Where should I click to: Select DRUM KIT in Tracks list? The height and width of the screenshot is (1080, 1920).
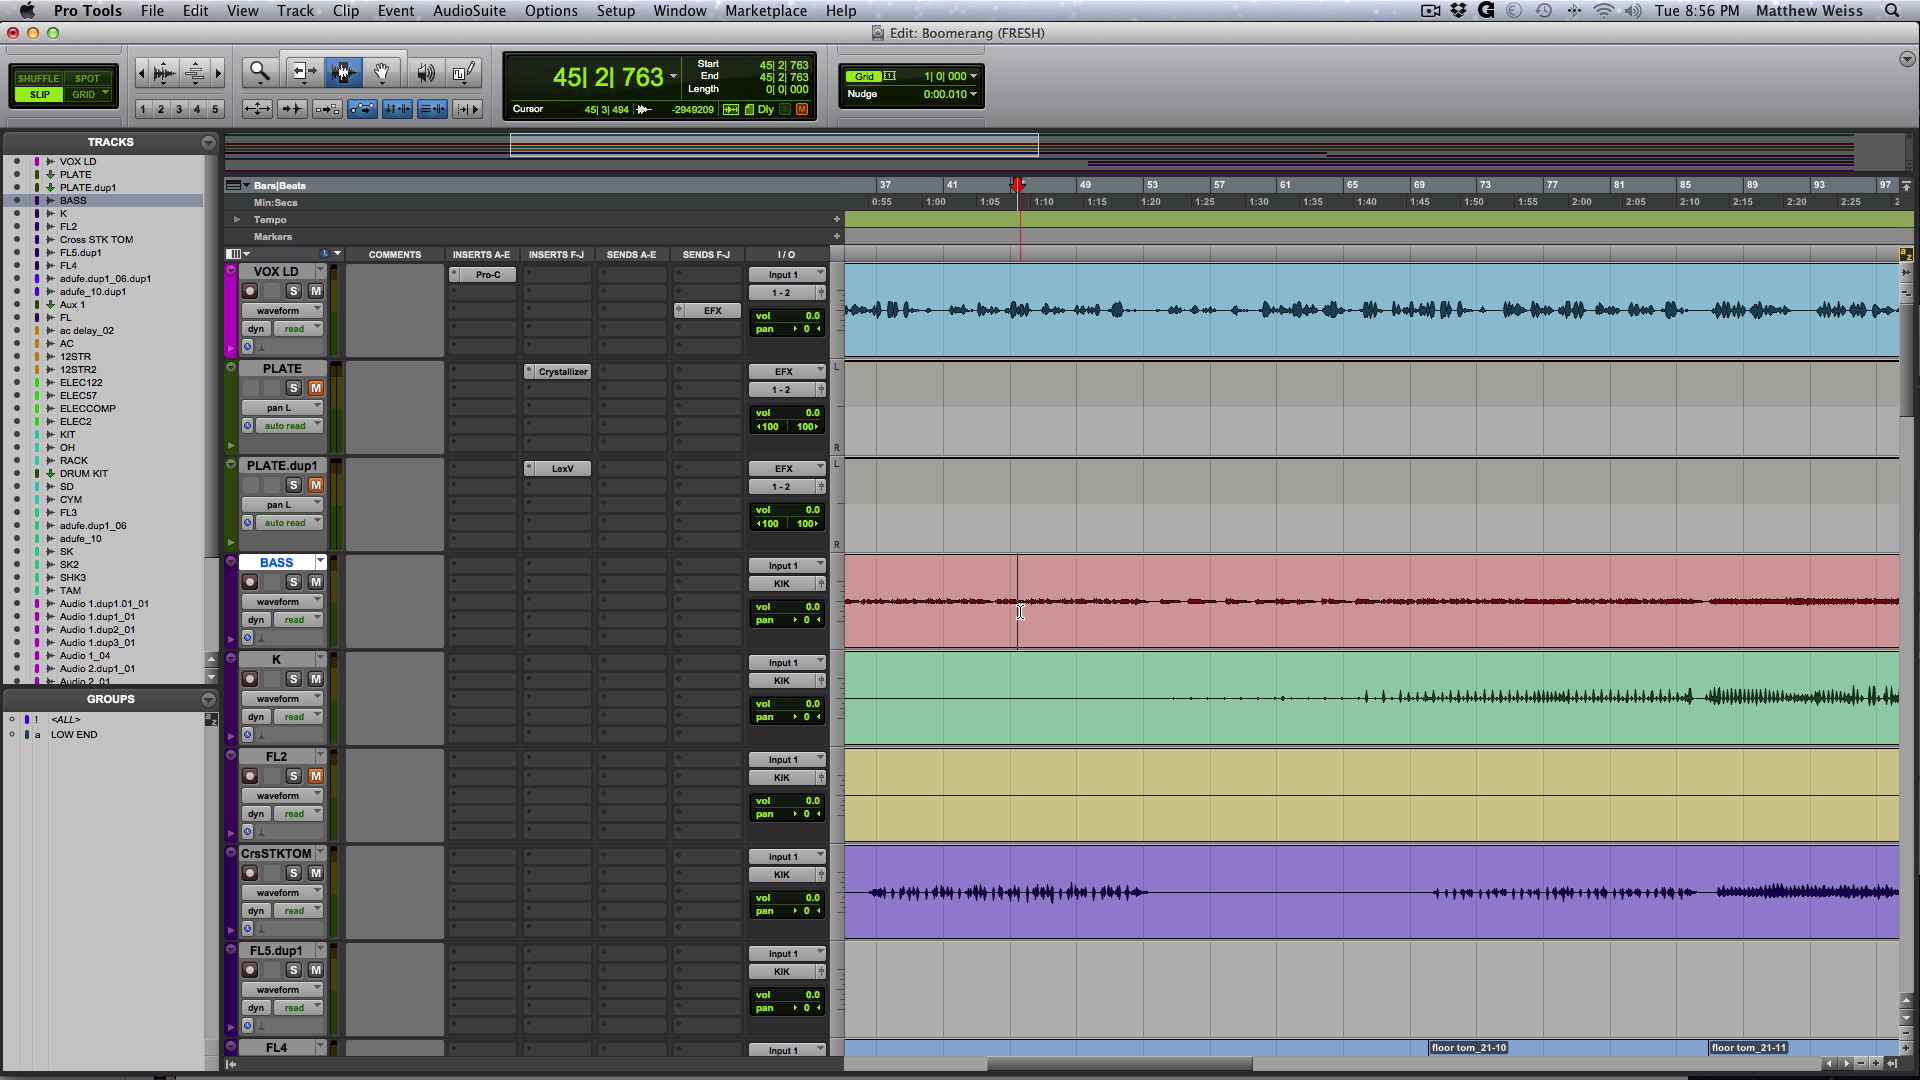point(84,474)
